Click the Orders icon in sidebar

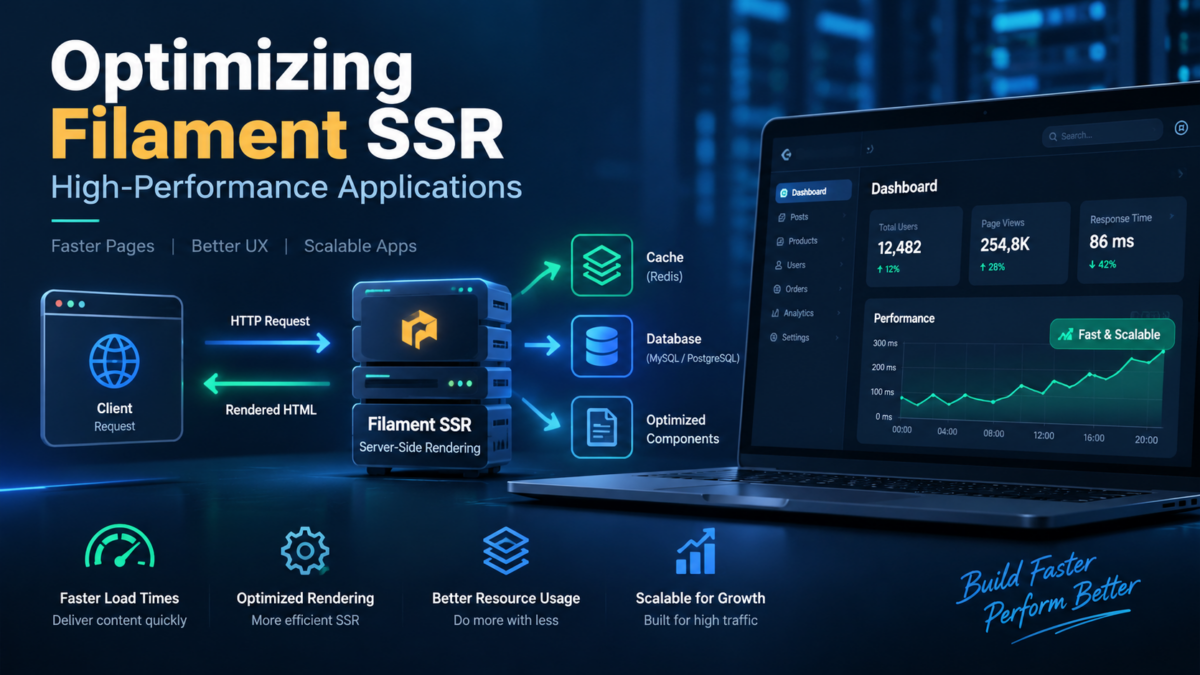coord(778,289)
